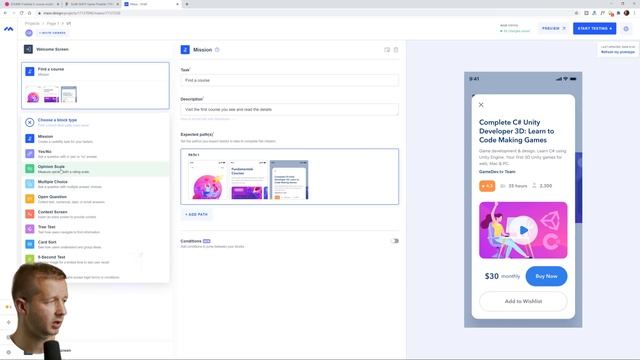The image size is (640, 360).
Task: Select the Mission block type
Action: 95,139
